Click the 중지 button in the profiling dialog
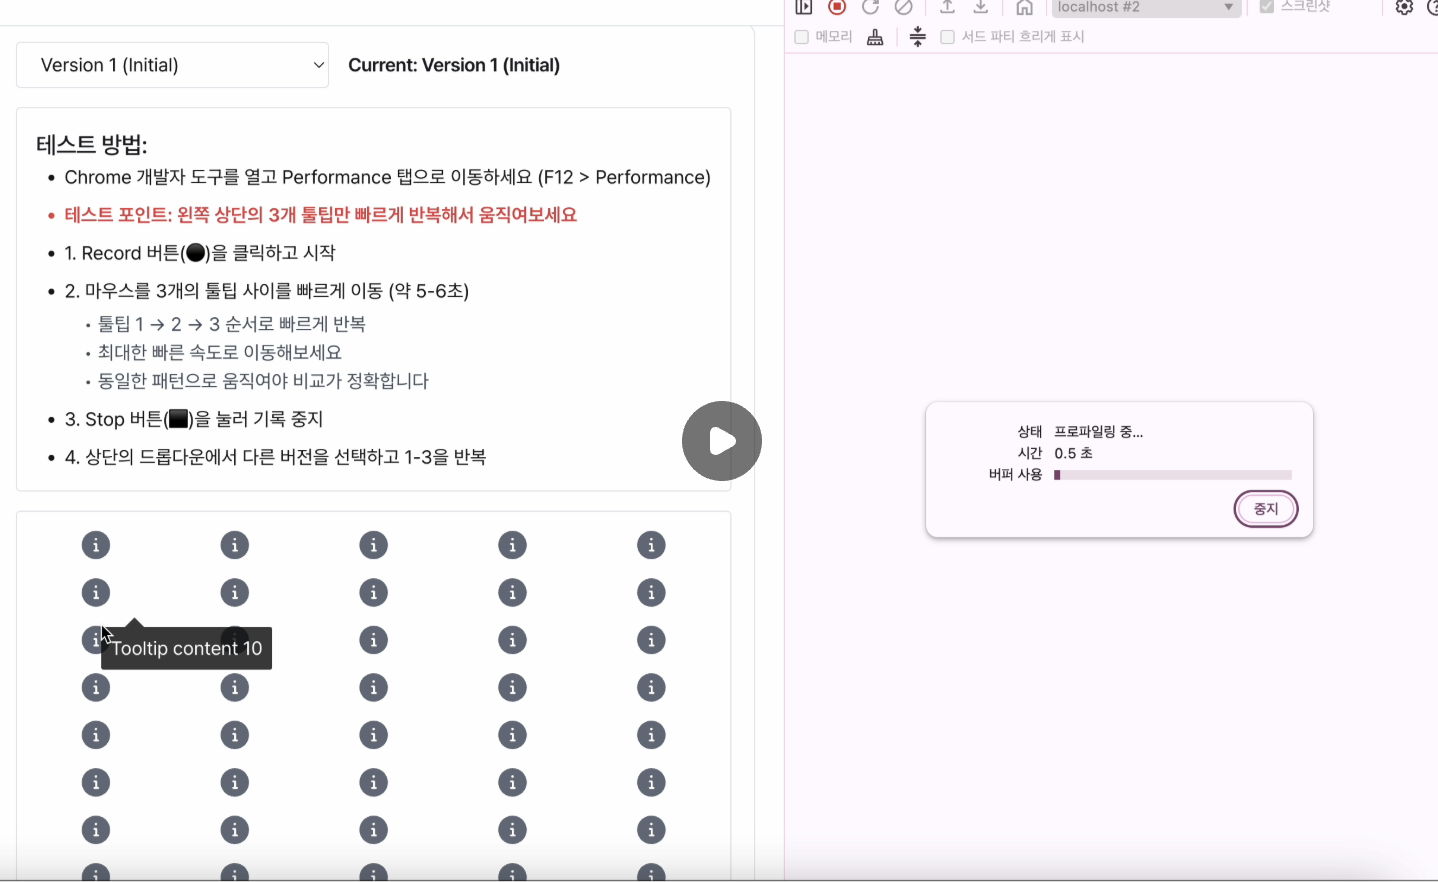Viewport: 1438px width, 882px height. point(1265,509)
